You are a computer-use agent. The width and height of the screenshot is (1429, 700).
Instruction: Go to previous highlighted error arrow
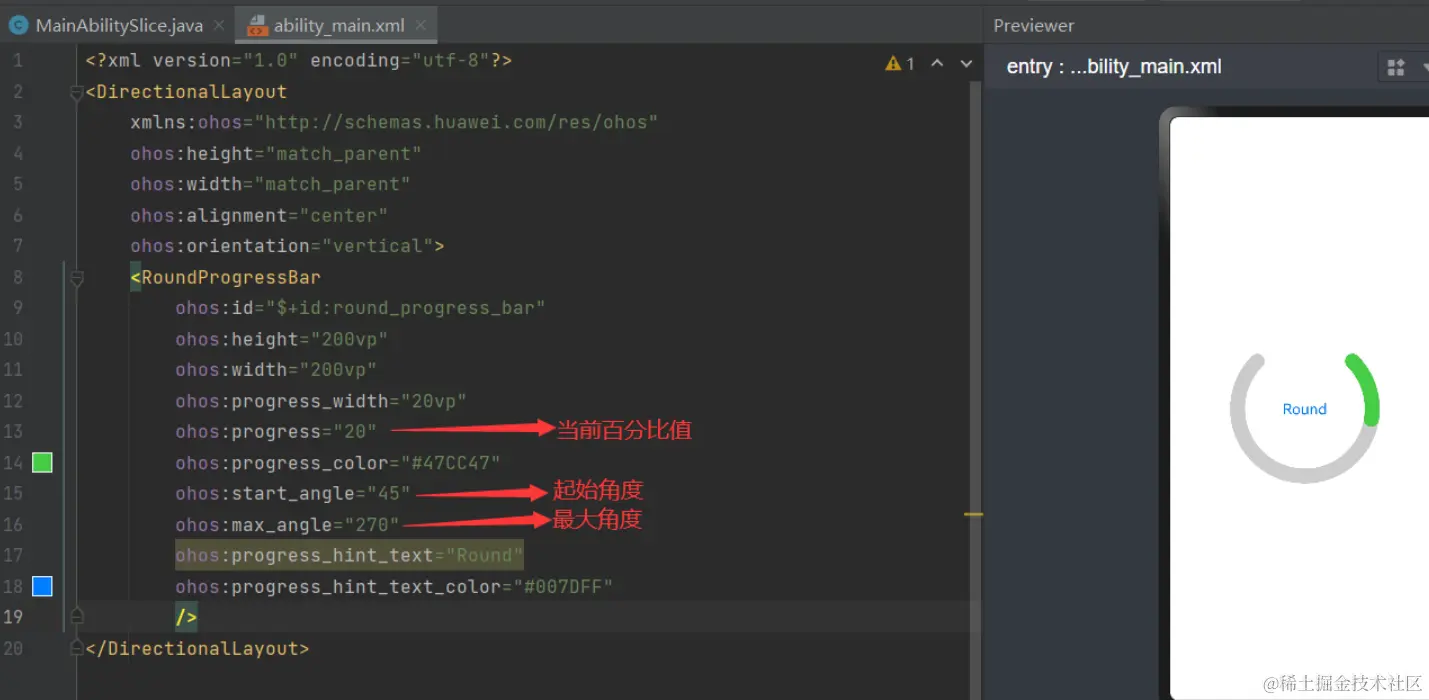point(937,63)
